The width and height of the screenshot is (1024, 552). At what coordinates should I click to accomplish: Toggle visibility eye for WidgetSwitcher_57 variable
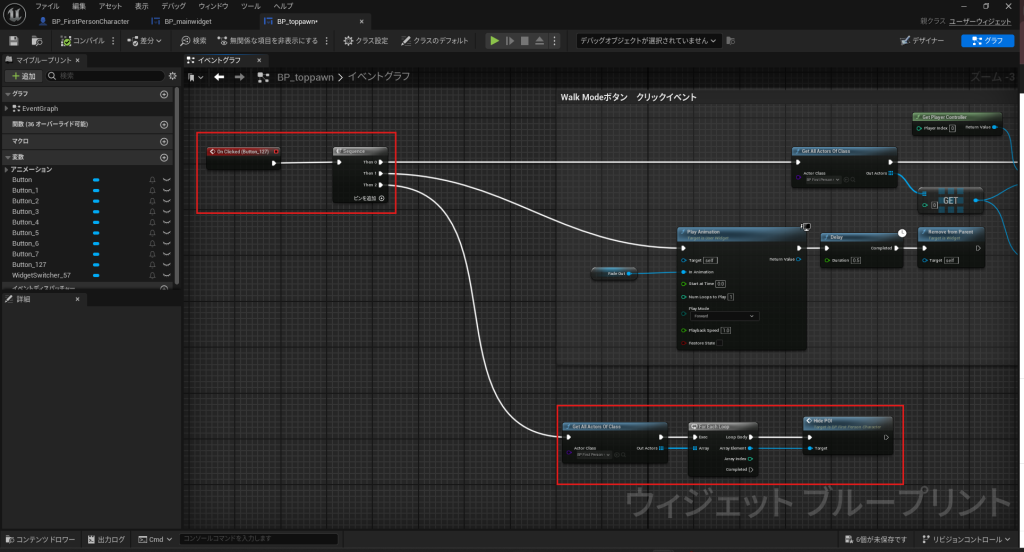pyautogui.click(x=167, y=276)
